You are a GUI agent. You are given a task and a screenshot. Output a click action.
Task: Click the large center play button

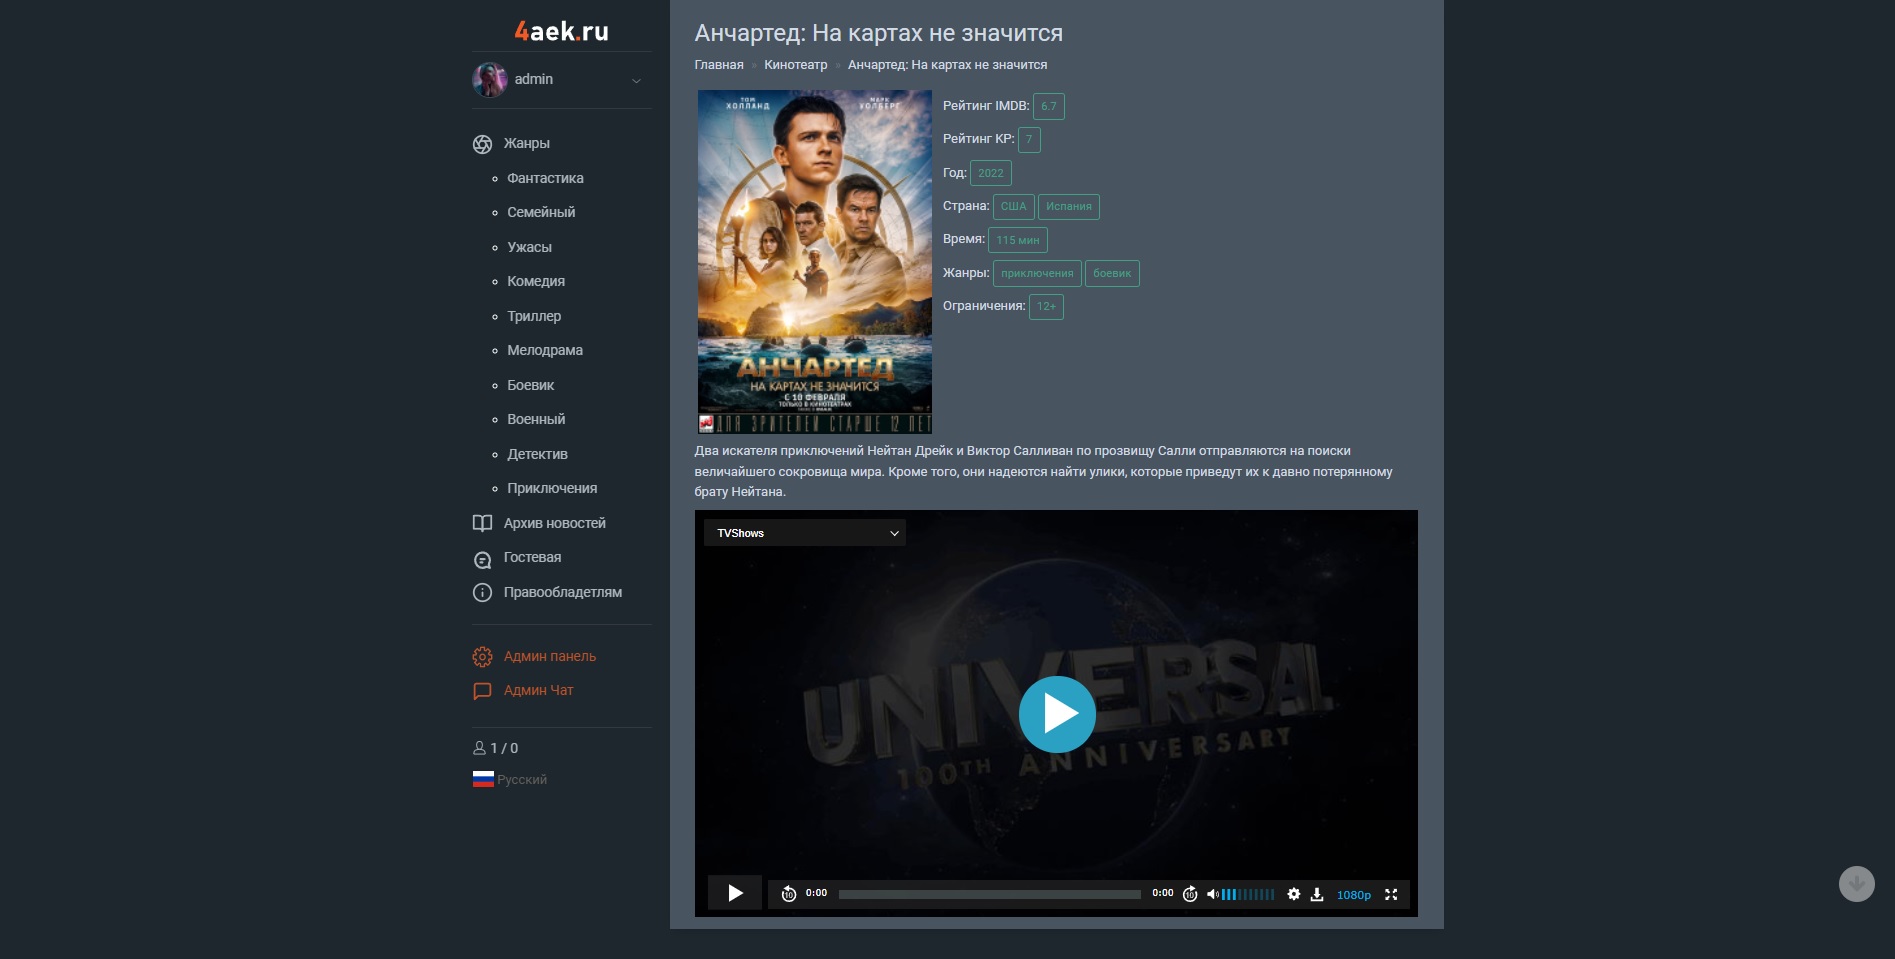pos(1056,714)
